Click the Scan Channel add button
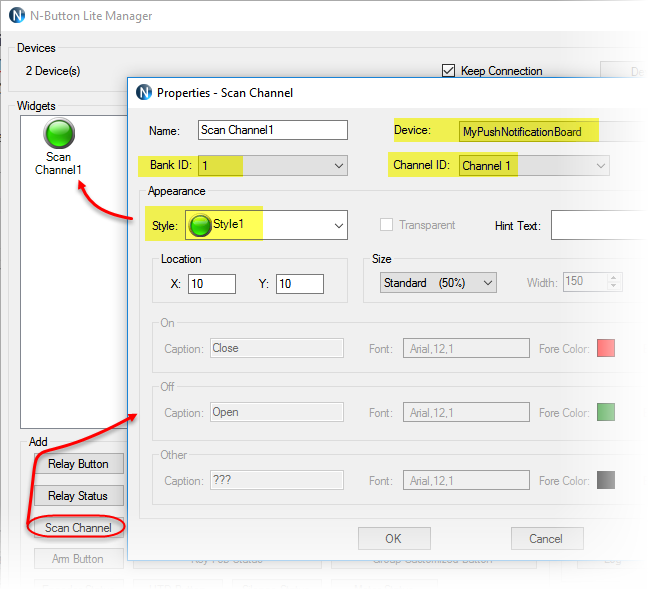 (x=79, y=528)
